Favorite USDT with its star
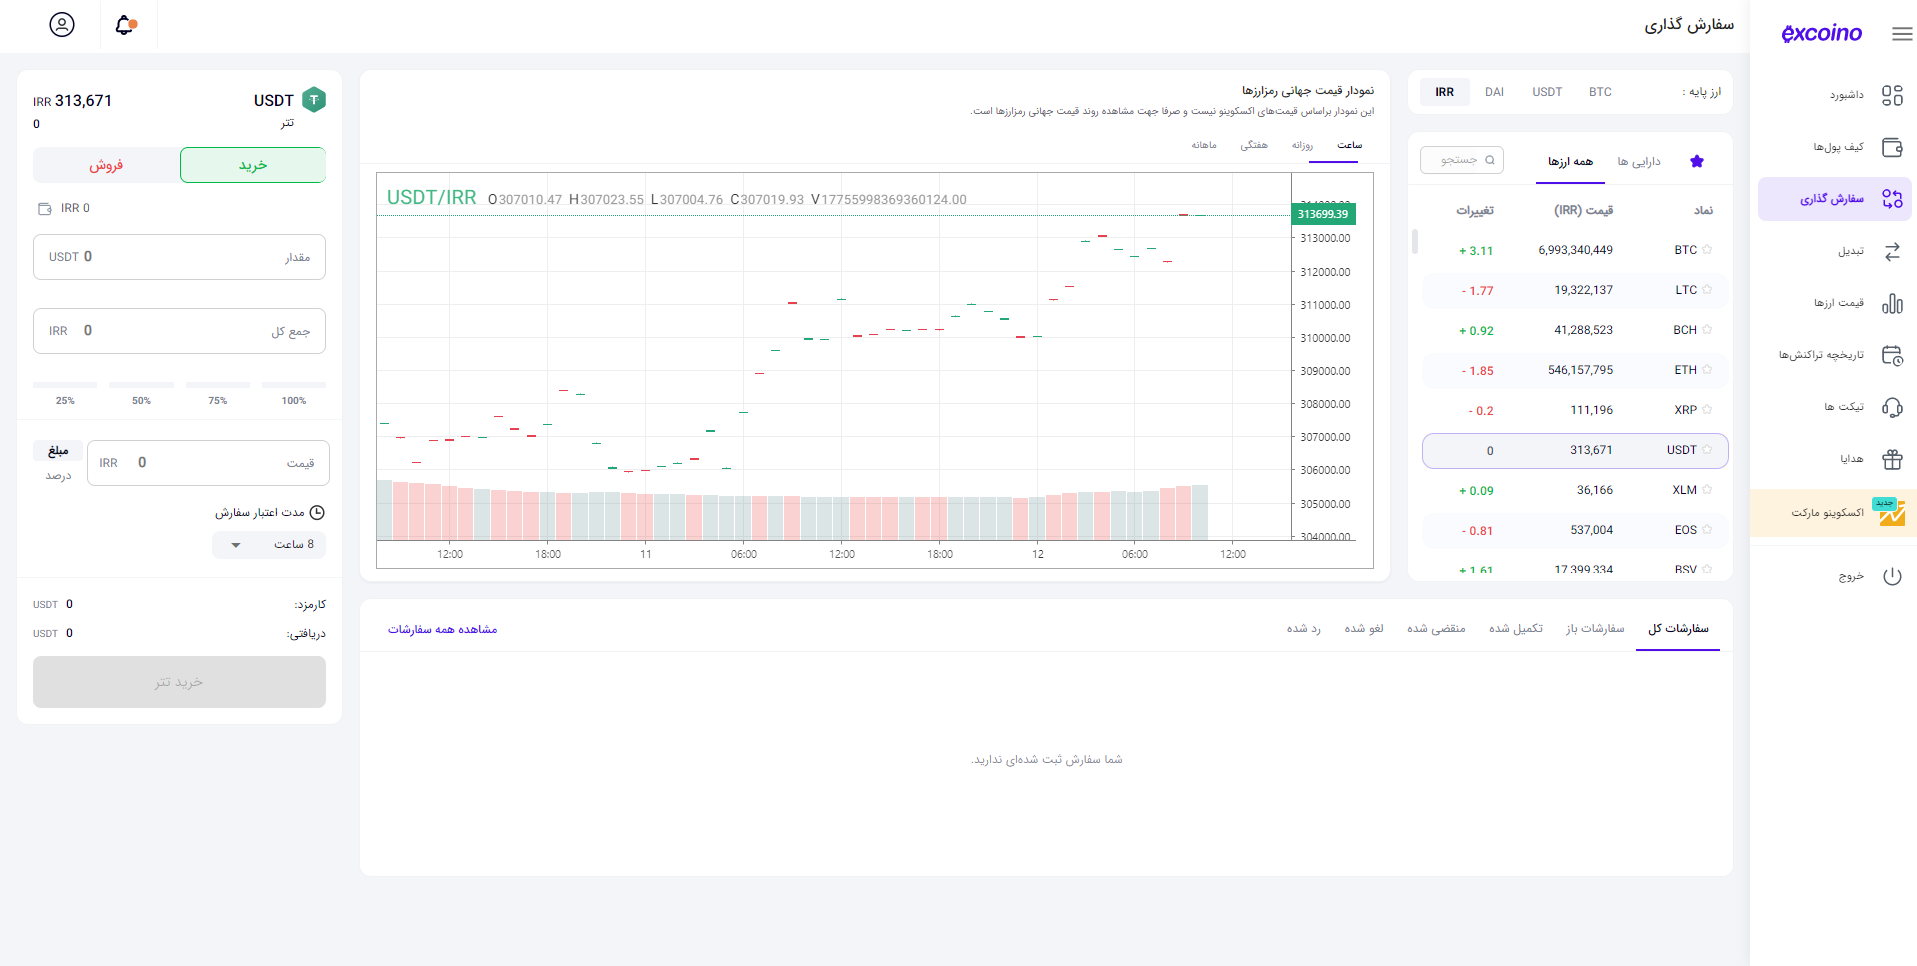 point(1707,450)
